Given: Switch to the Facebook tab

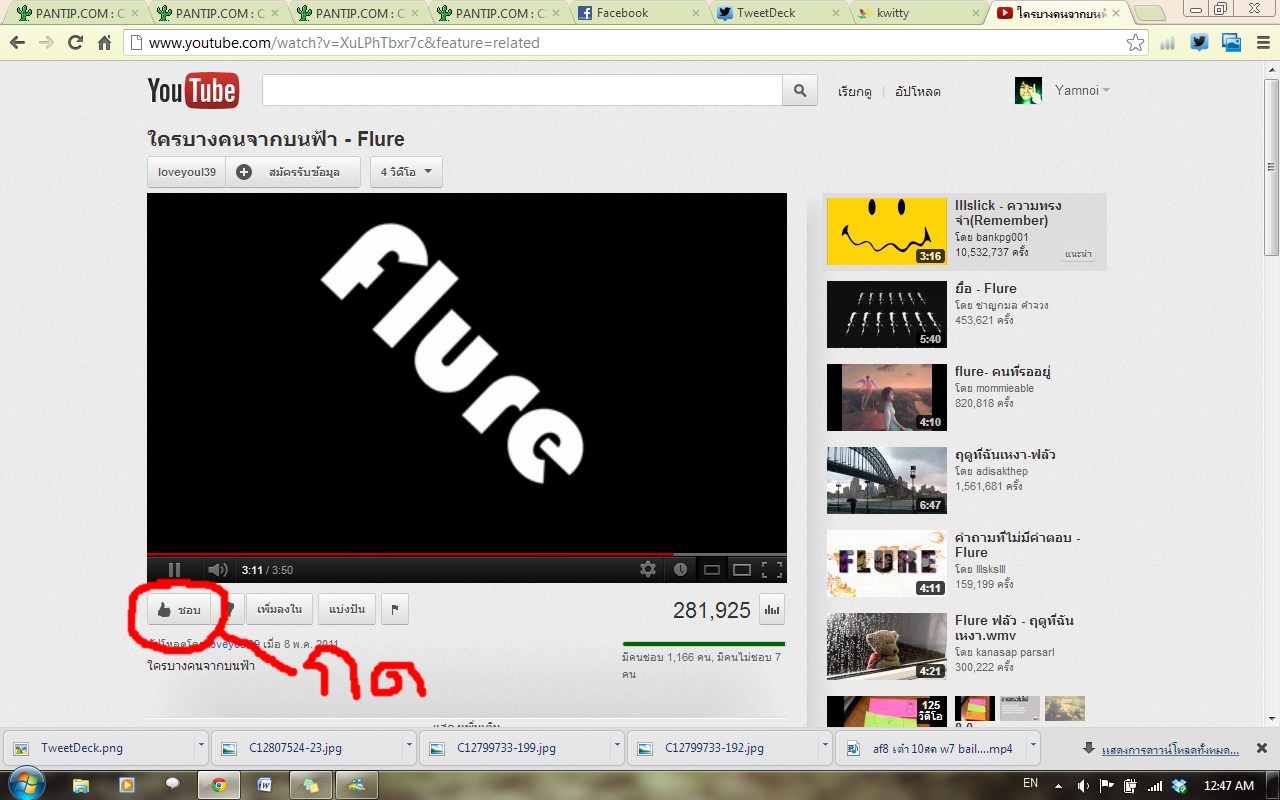Looking at the screenshot, I should 638,13.
